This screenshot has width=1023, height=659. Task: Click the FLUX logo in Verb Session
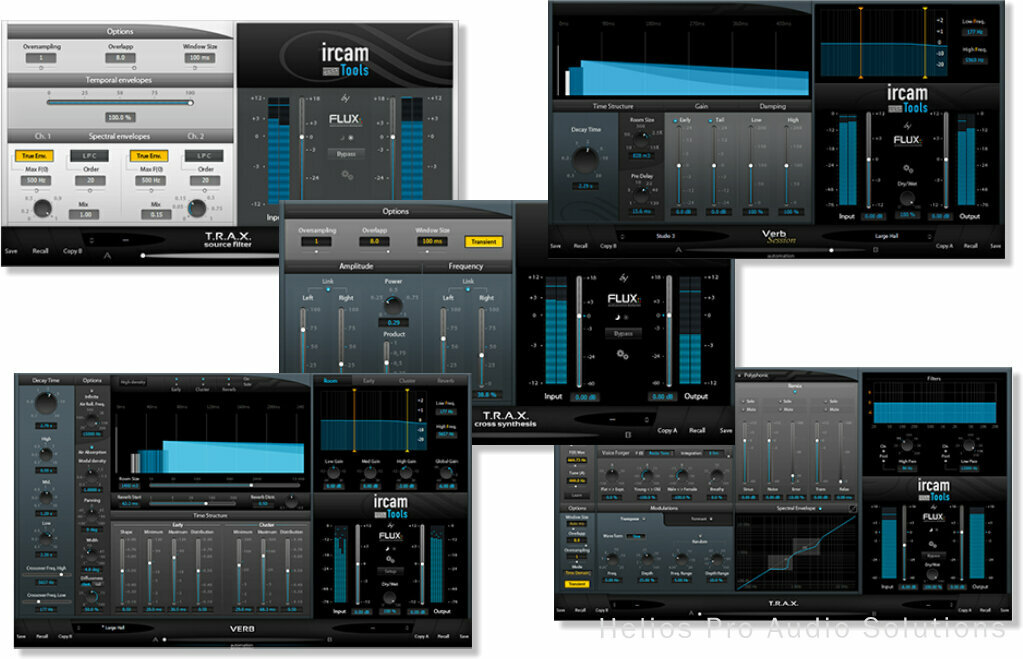tap(907, 140)
